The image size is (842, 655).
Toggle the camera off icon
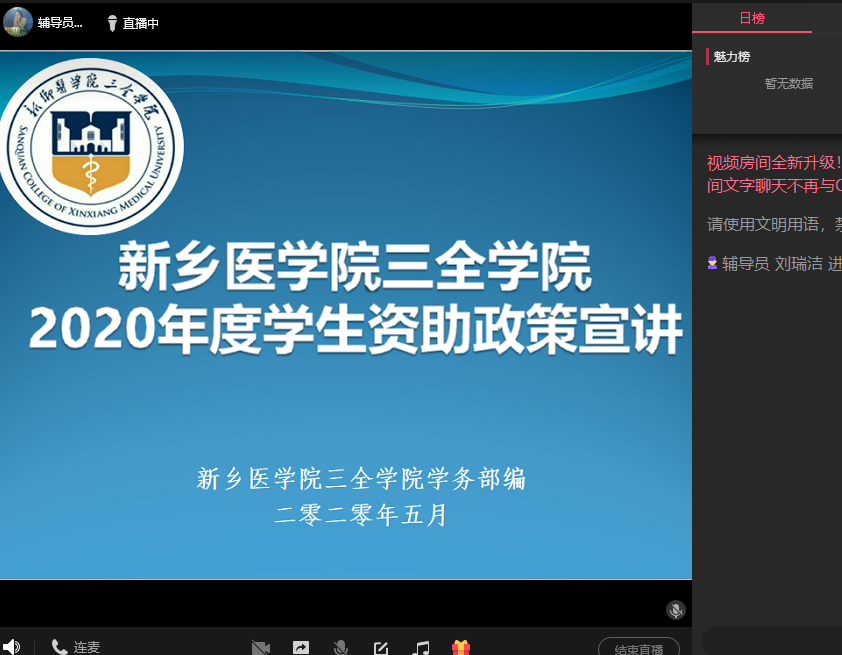click(261, 648)
